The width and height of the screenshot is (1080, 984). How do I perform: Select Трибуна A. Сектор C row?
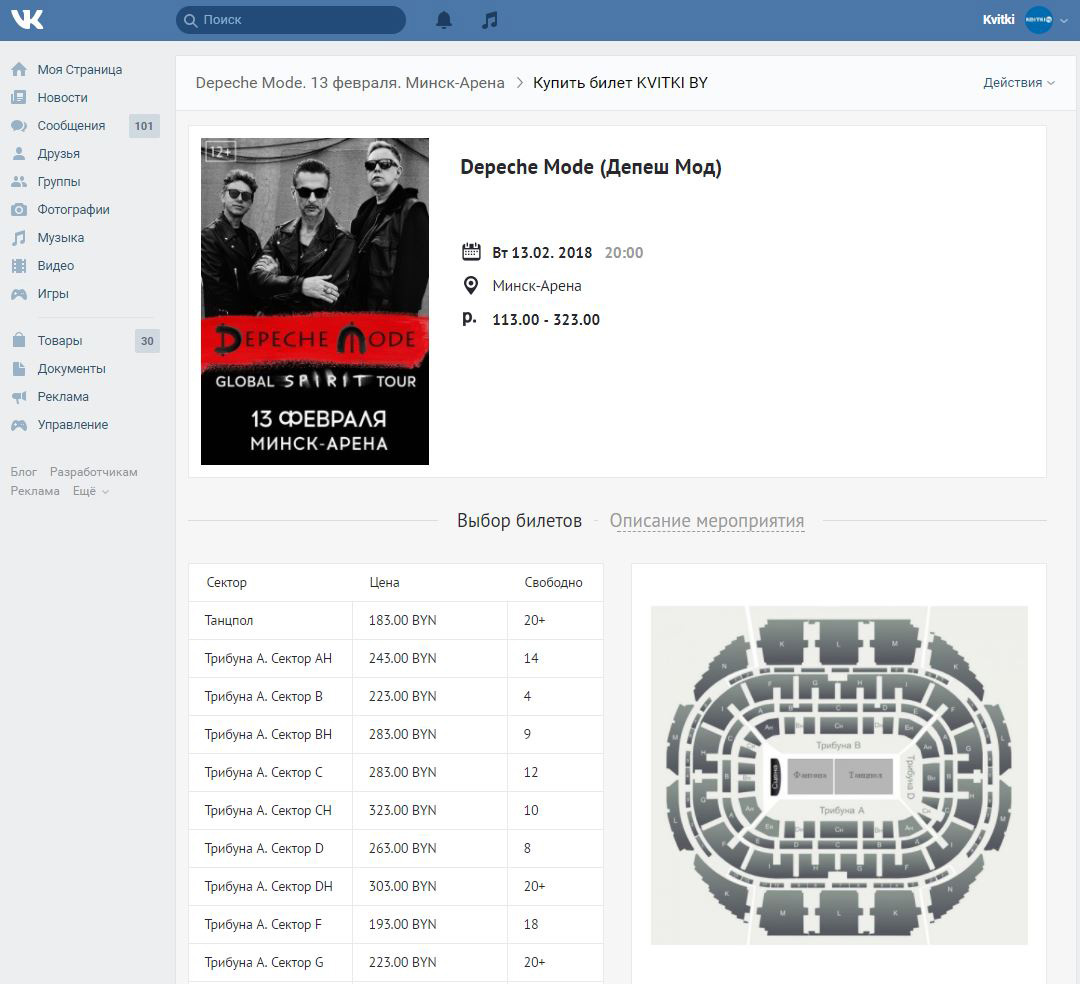click(x=396, y=773)
